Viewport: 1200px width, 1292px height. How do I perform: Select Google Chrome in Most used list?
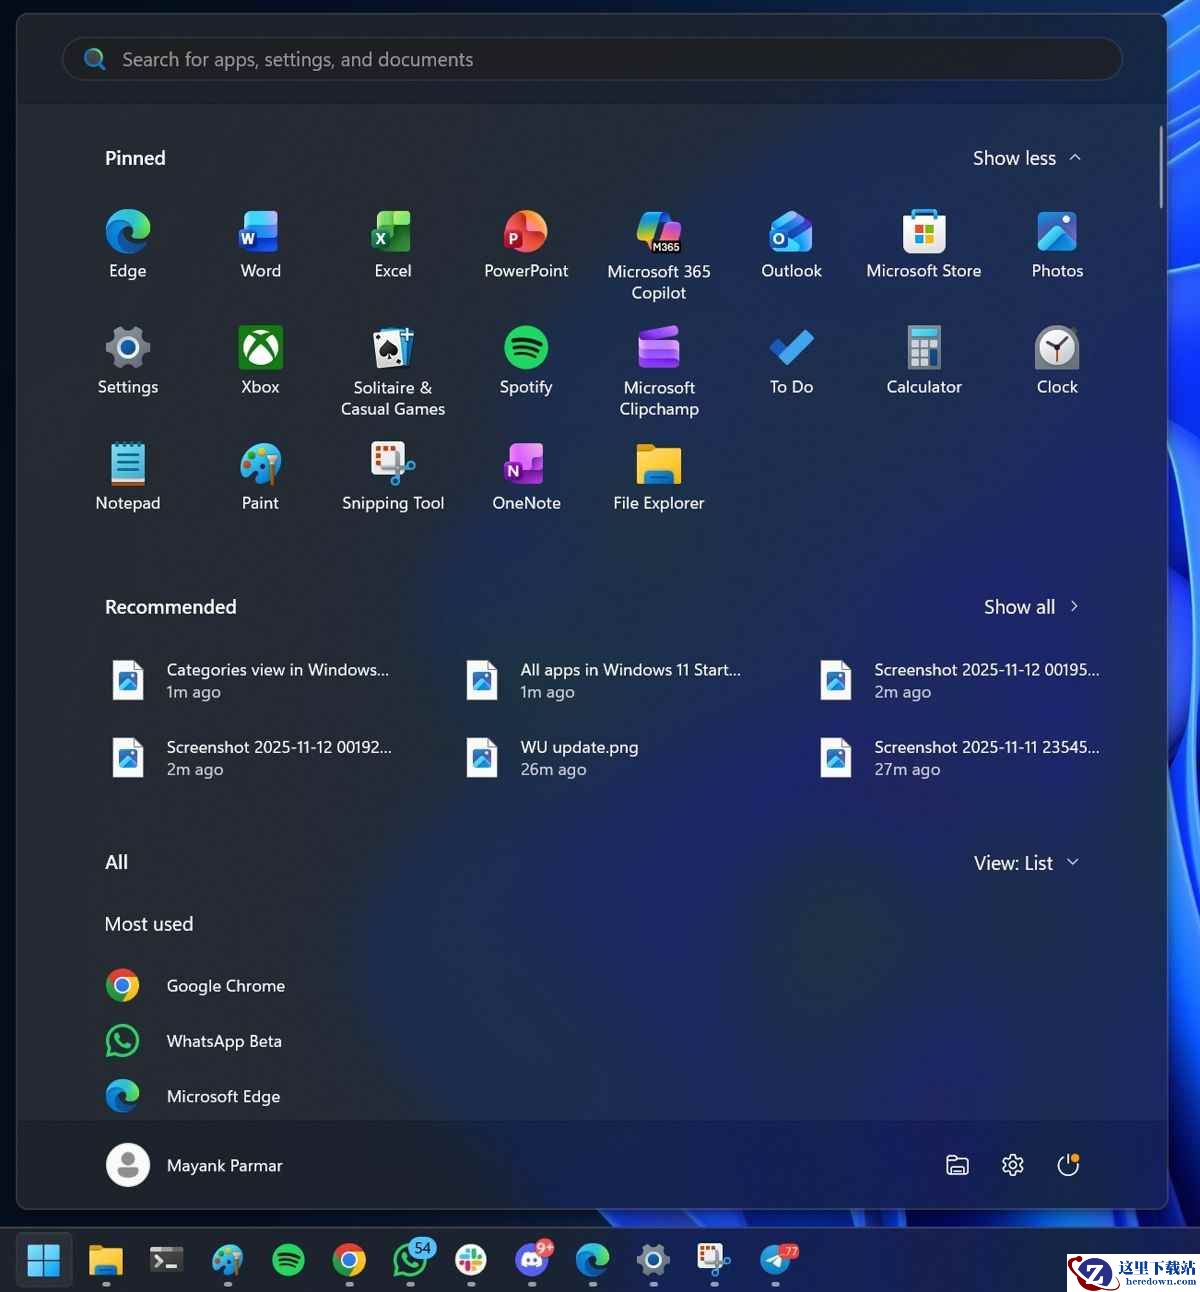click(x=225, y=986)
